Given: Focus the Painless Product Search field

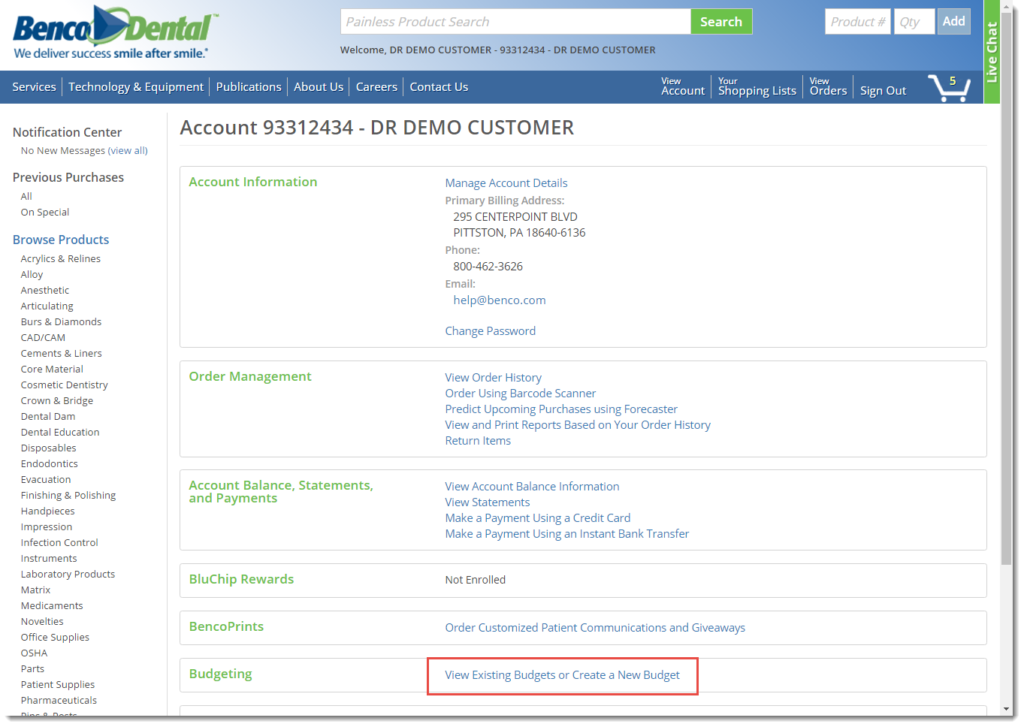Looking at the screenshot, I should 515,22.
